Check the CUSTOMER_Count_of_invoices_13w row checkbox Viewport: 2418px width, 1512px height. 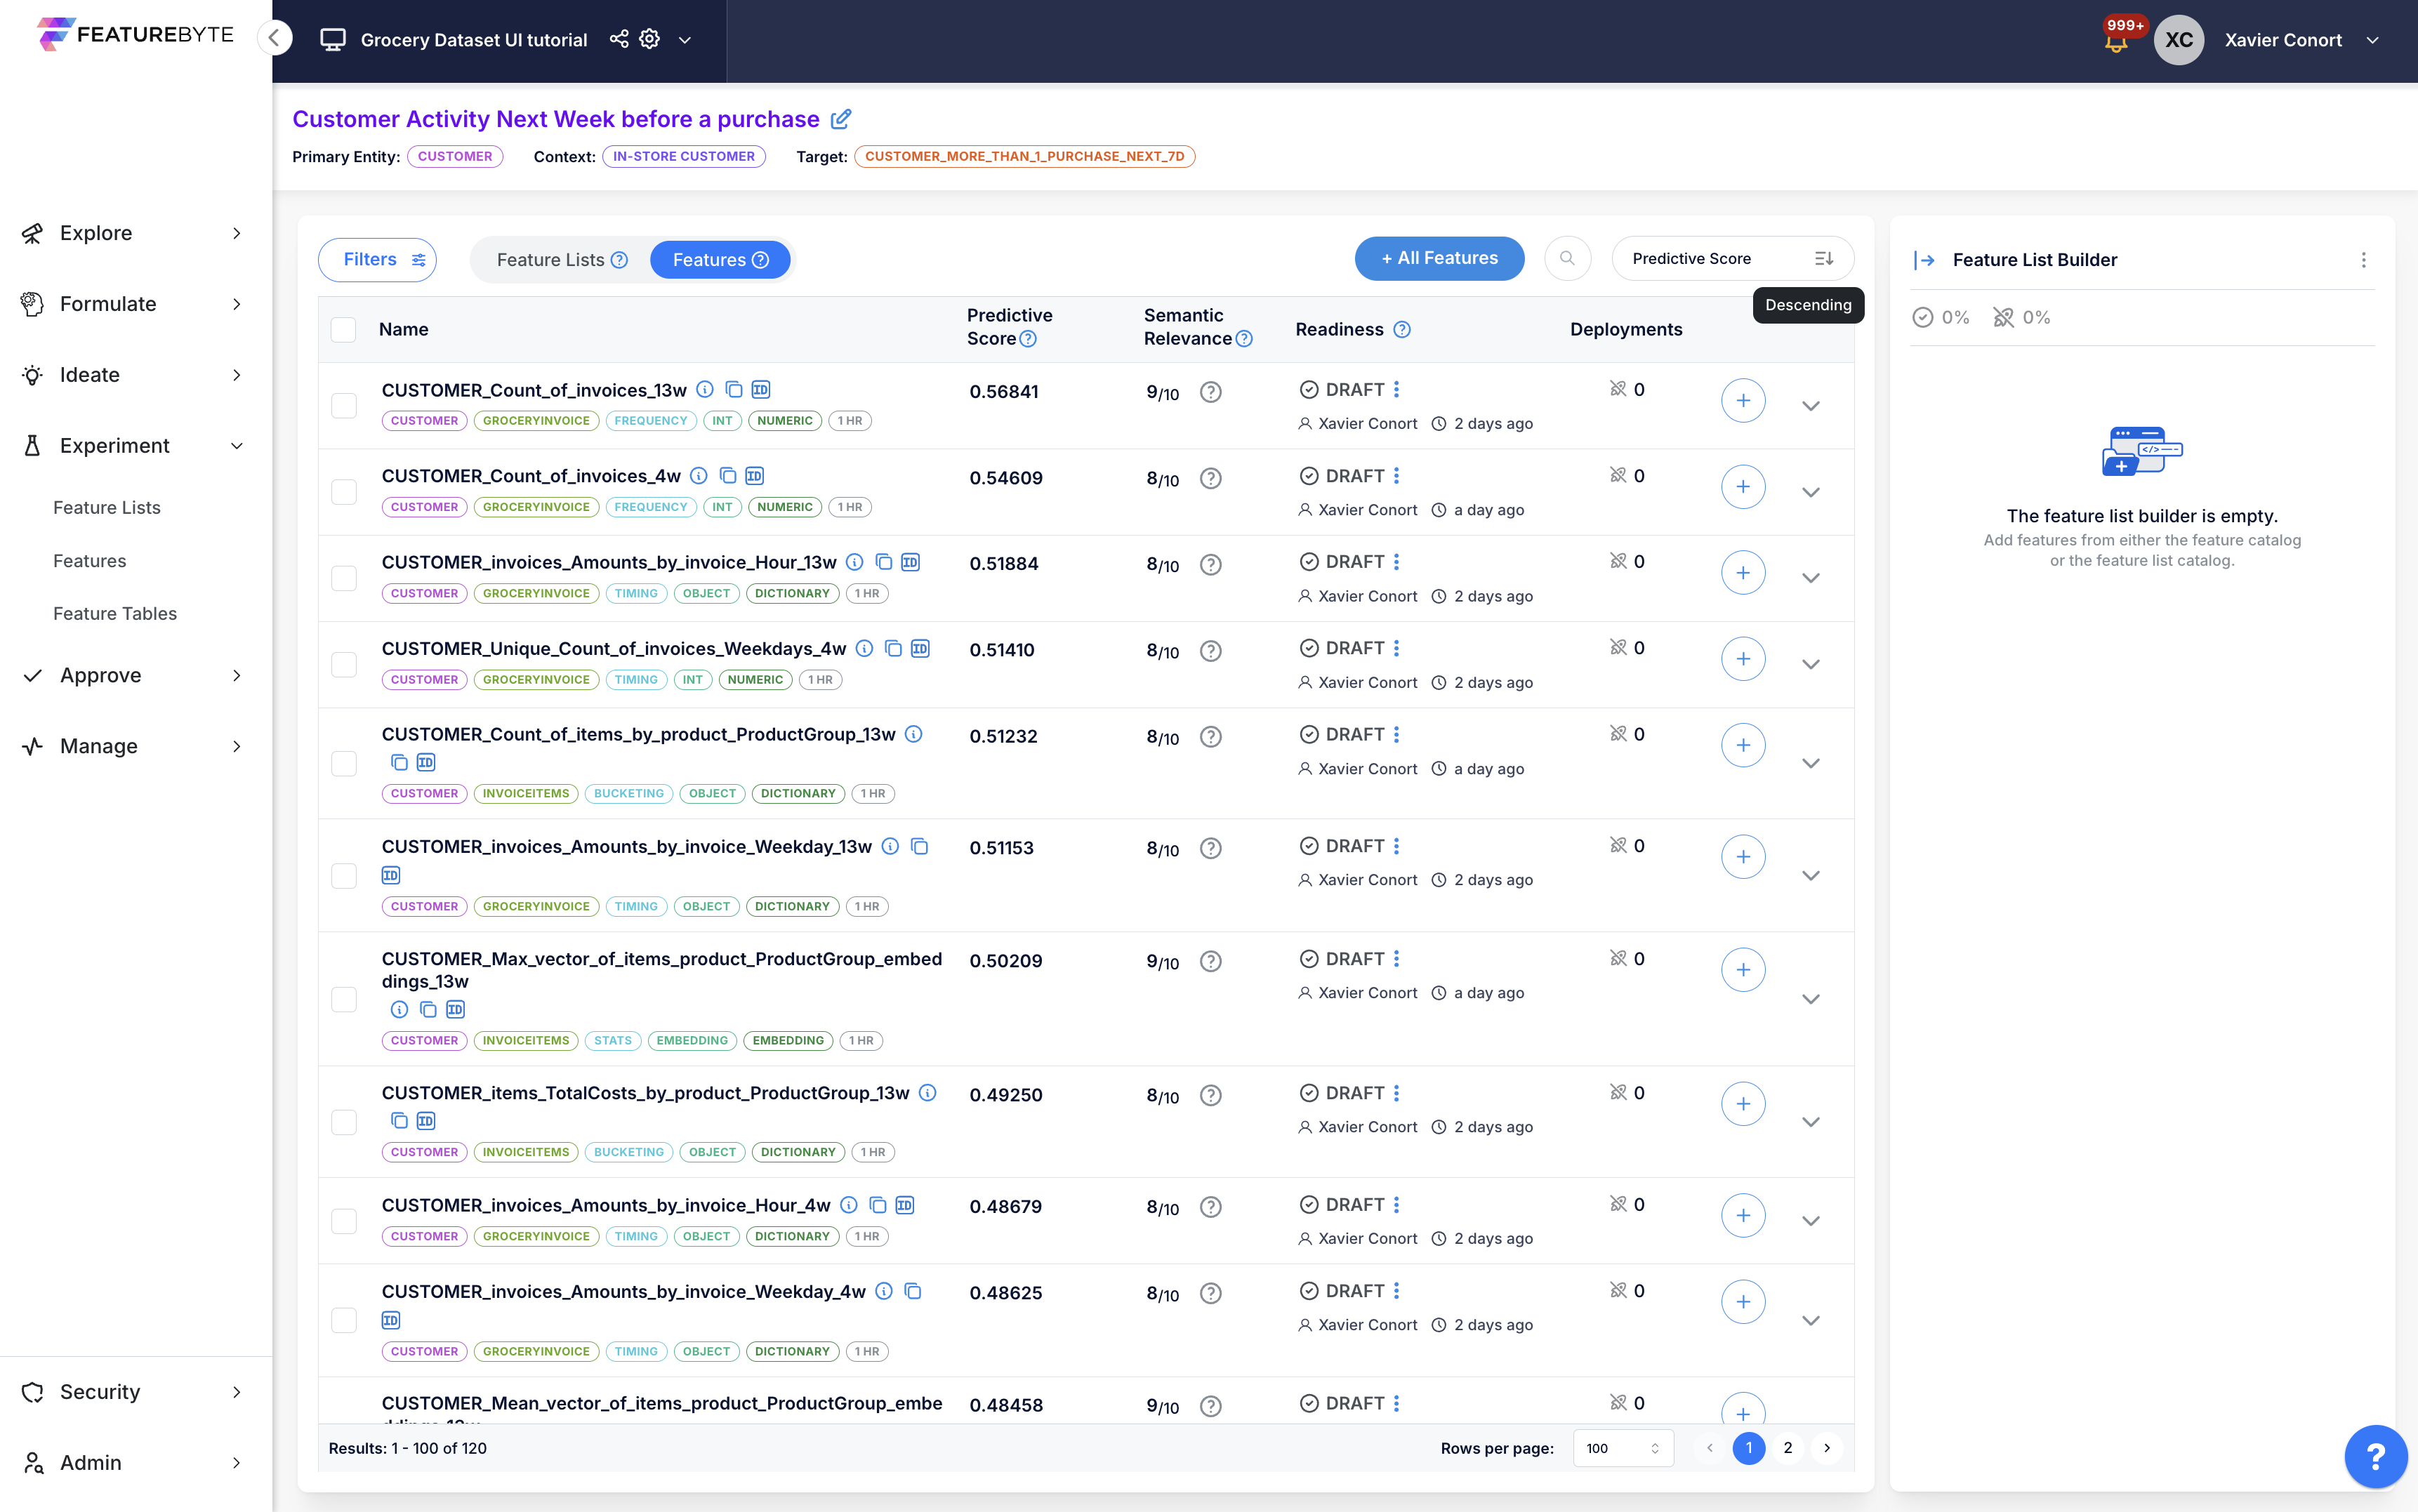(x=344, y=405)
